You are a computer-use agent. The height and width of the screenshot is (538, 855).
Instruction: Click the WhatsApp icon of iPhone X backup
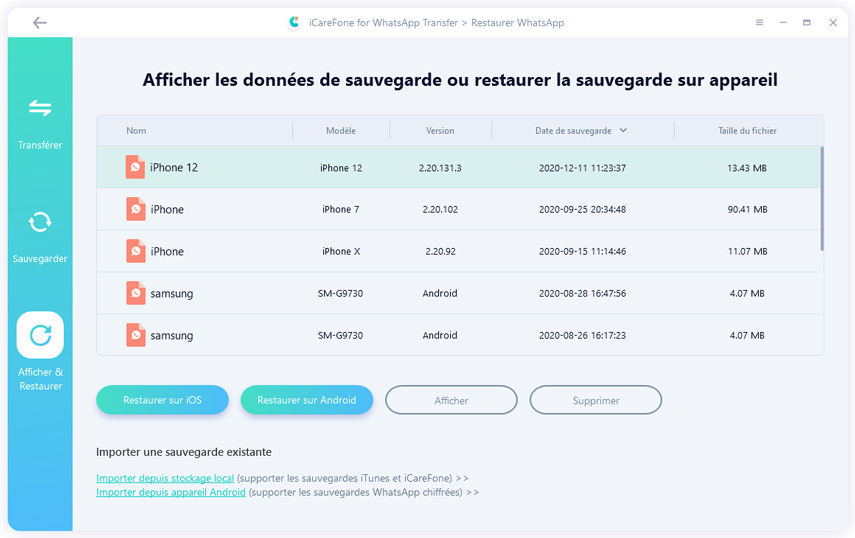point(135,251)
